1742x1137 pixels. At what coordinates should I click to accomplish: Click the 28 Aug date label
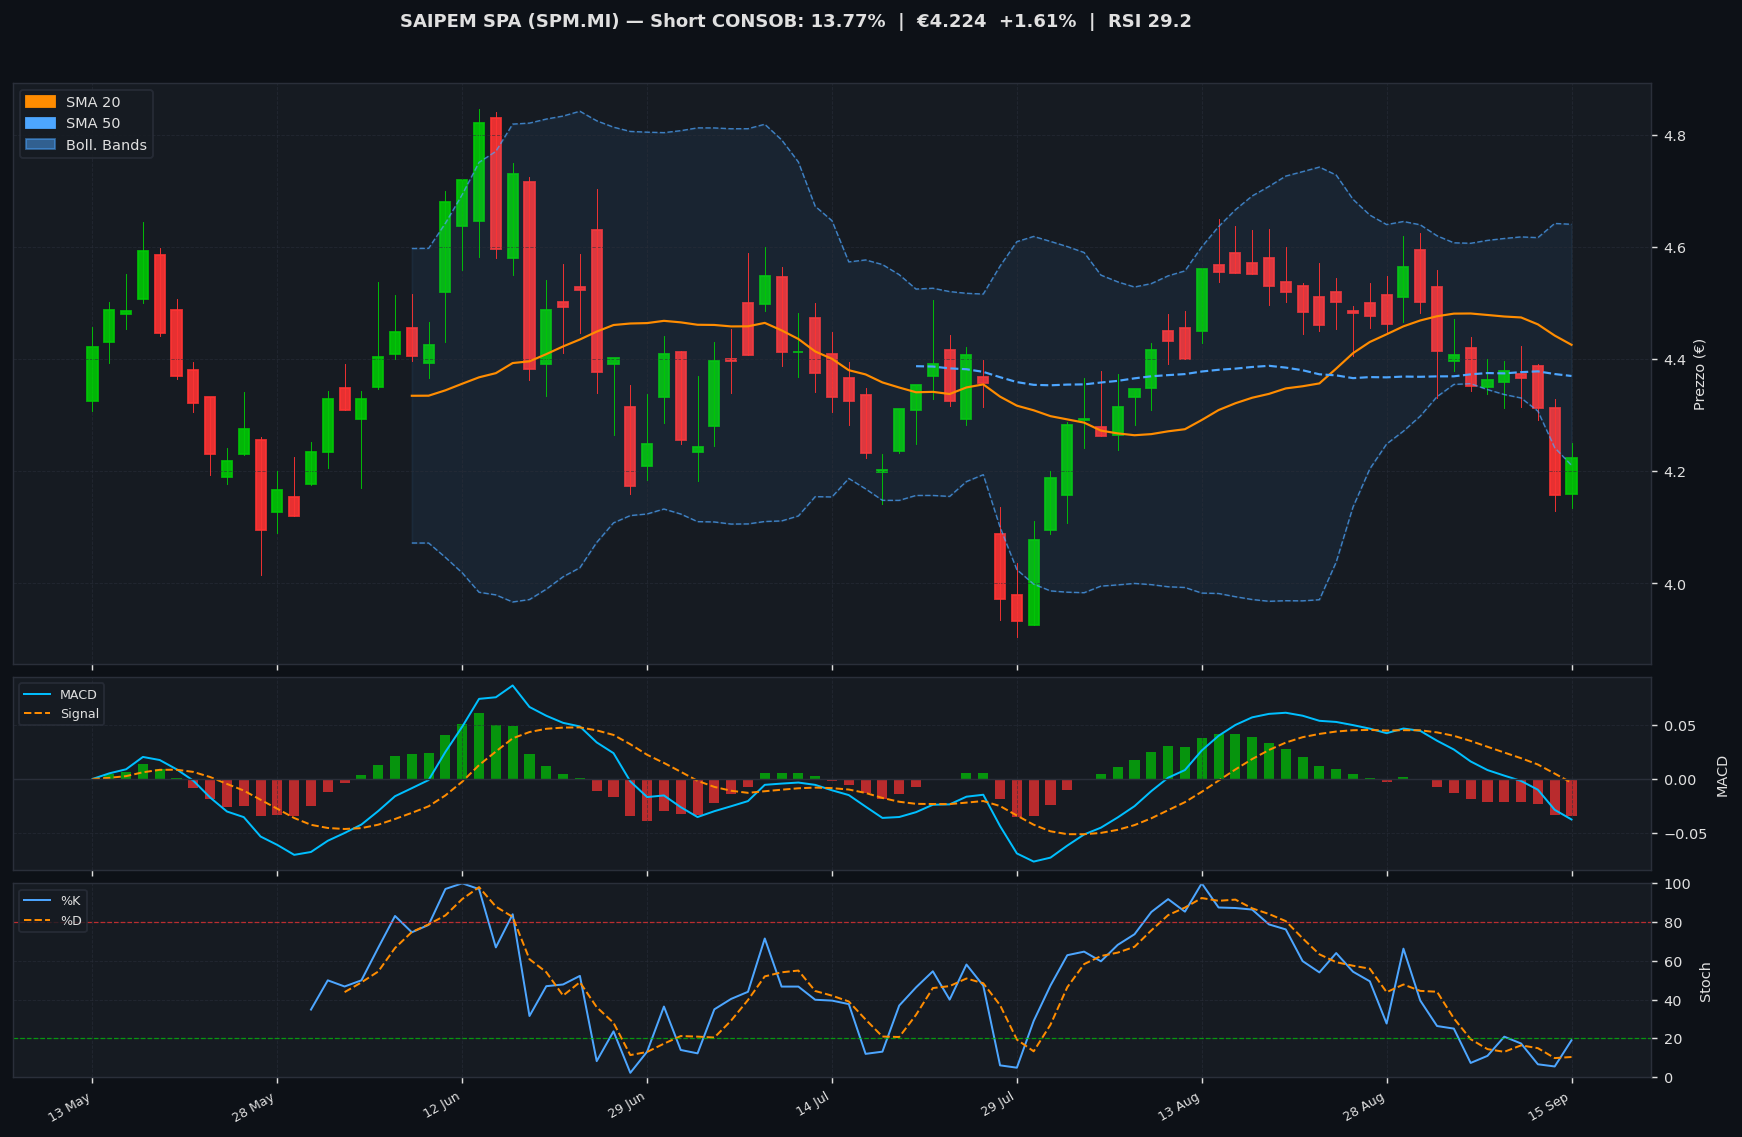(1364, 1107)
